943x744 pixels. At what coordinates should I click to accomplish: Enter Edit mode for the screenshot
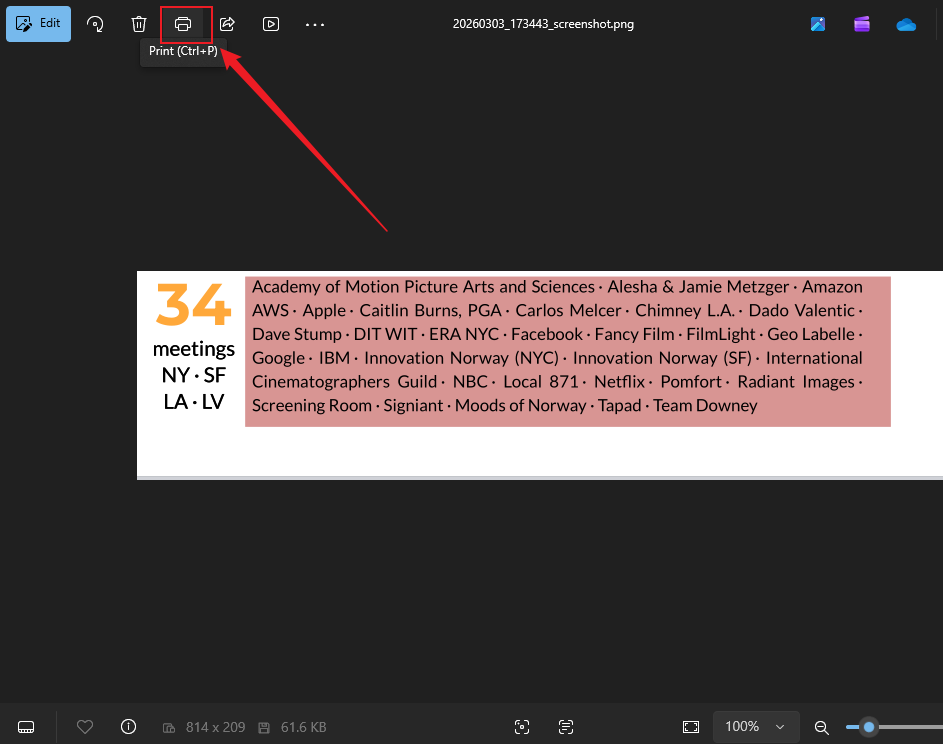tap(38, 23)
